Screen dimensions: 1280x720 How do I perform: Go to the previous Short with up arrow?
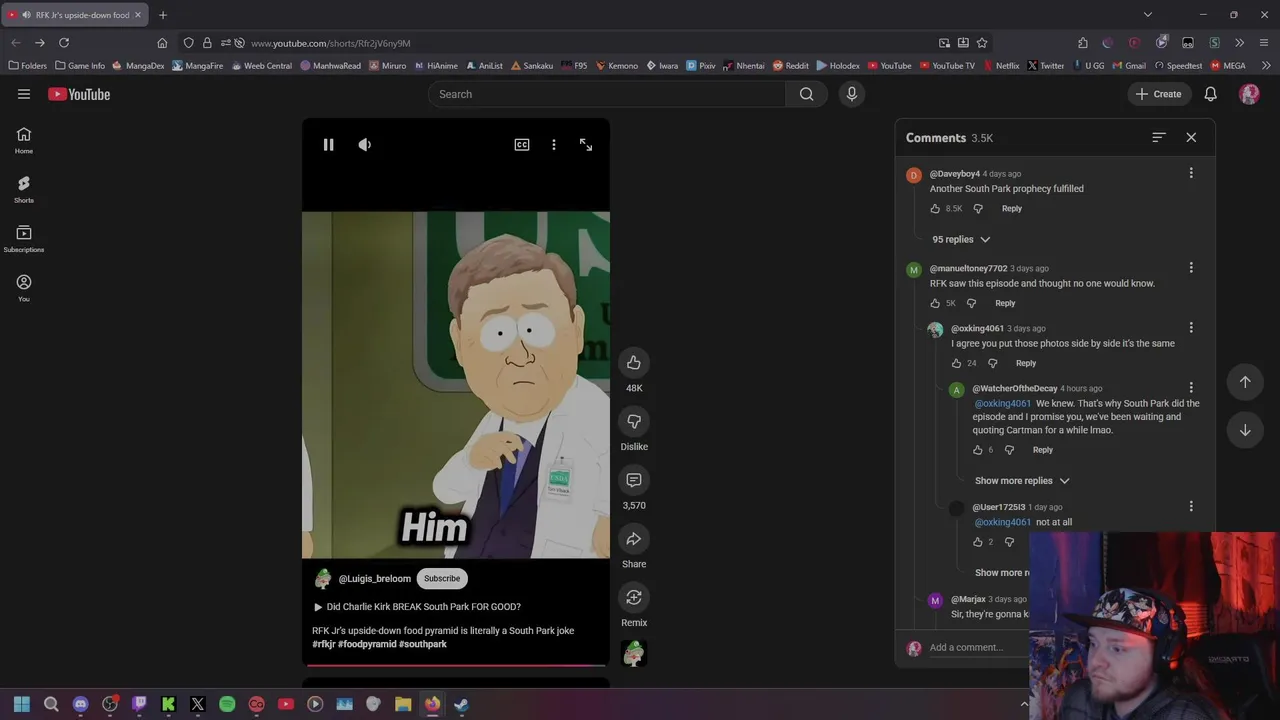(x=1245, y=381)
